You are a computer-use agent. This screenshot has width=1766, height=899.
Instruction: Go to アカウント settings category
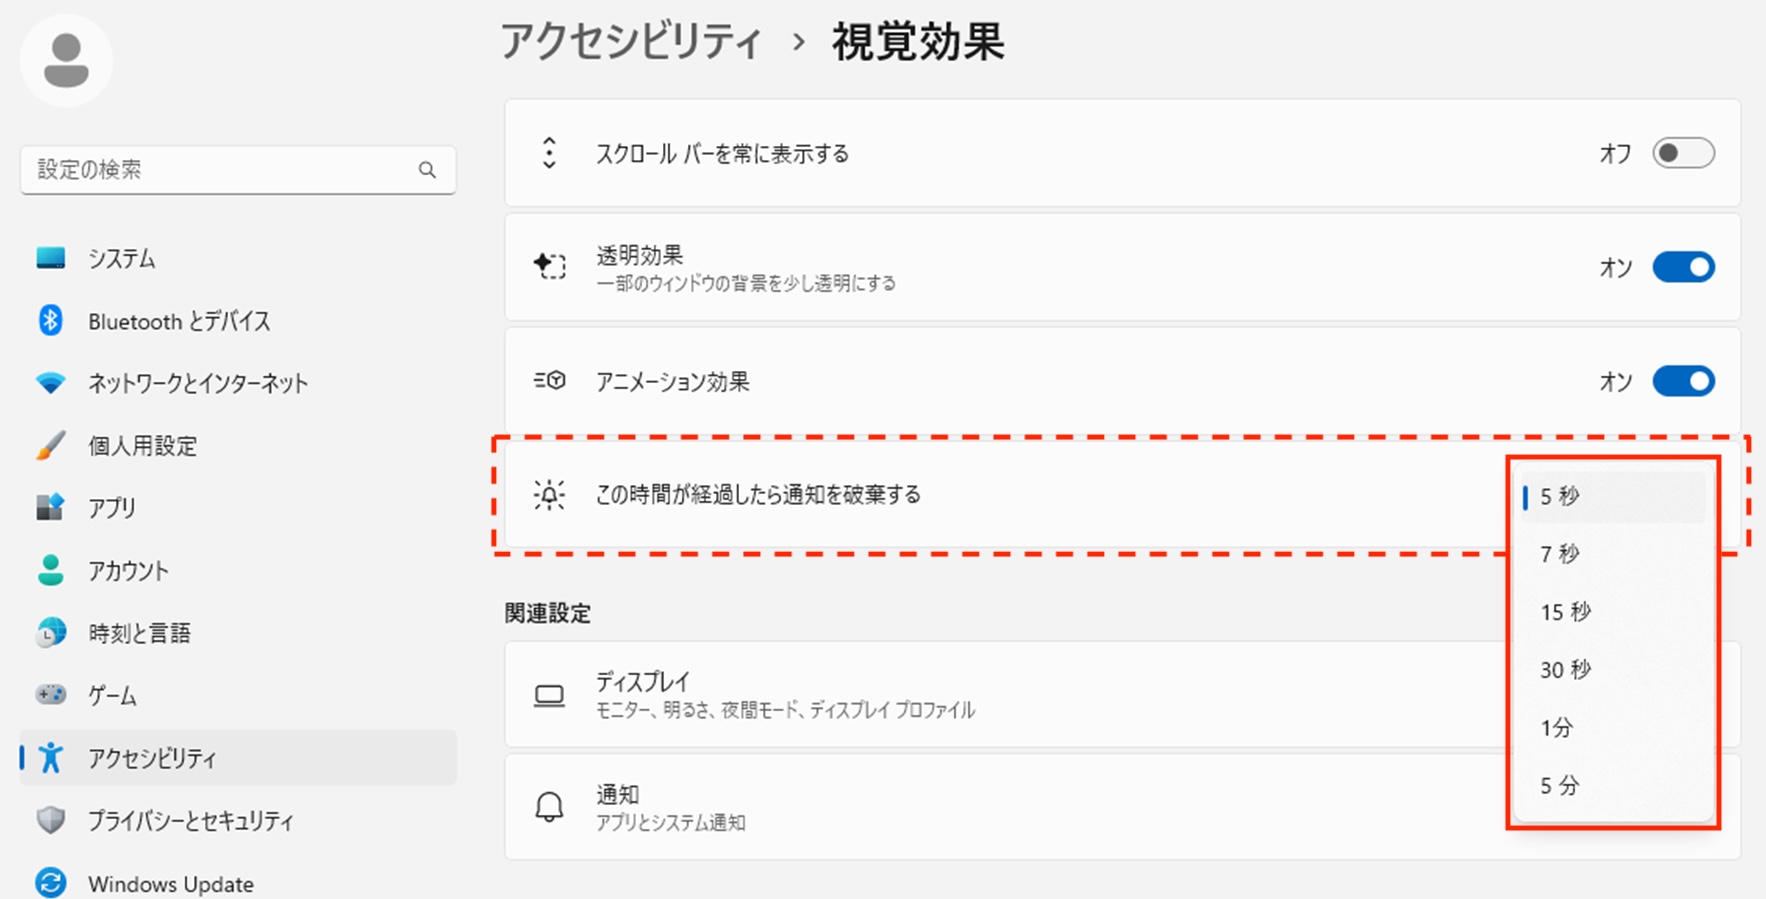tap(128, 571)
